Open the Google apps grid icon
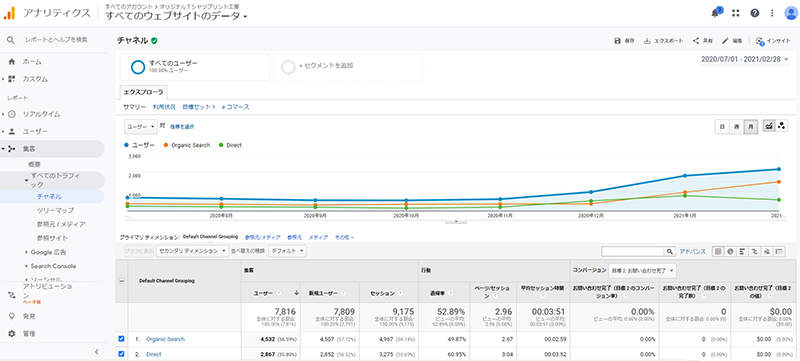Screen dimensions: 800x361 tap(736, 13)
